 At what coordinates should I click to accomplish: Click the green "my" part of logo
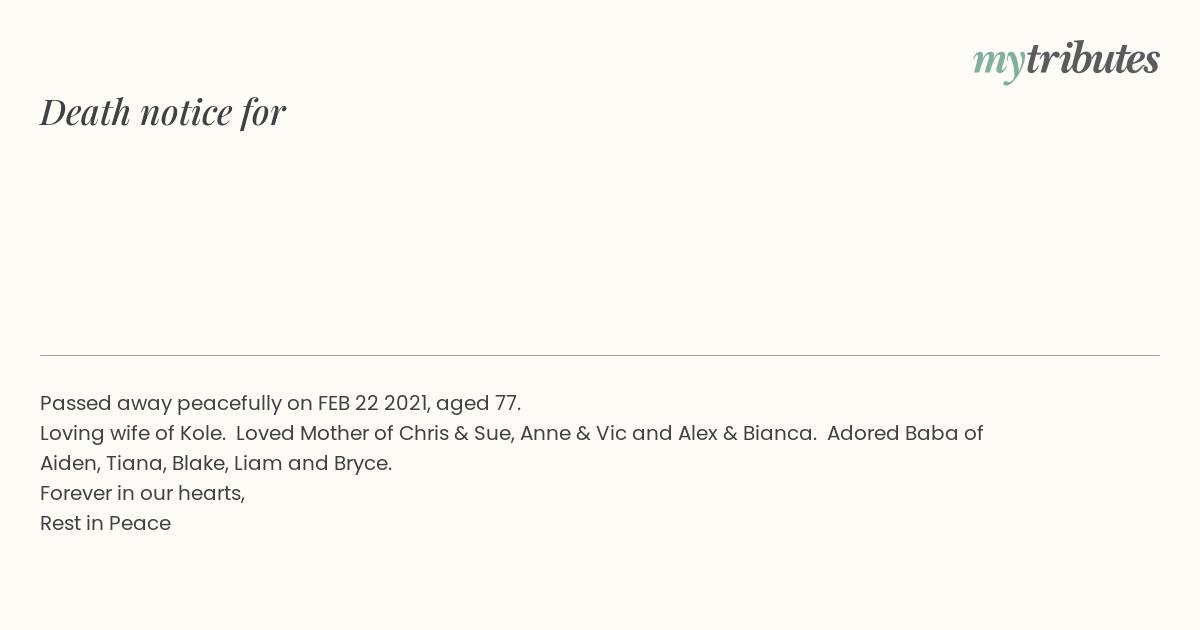coord(998,63)
